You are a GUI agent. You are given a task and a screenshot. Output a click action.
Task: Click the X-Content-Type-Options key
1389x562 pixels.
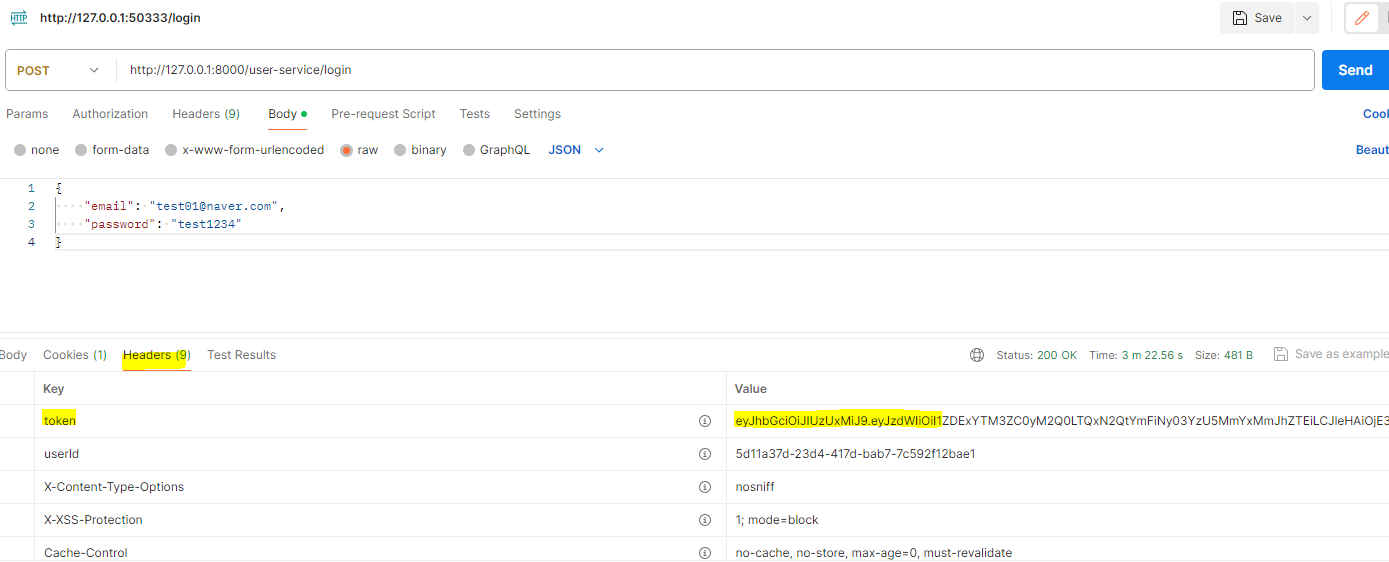(x=114, y=487)
